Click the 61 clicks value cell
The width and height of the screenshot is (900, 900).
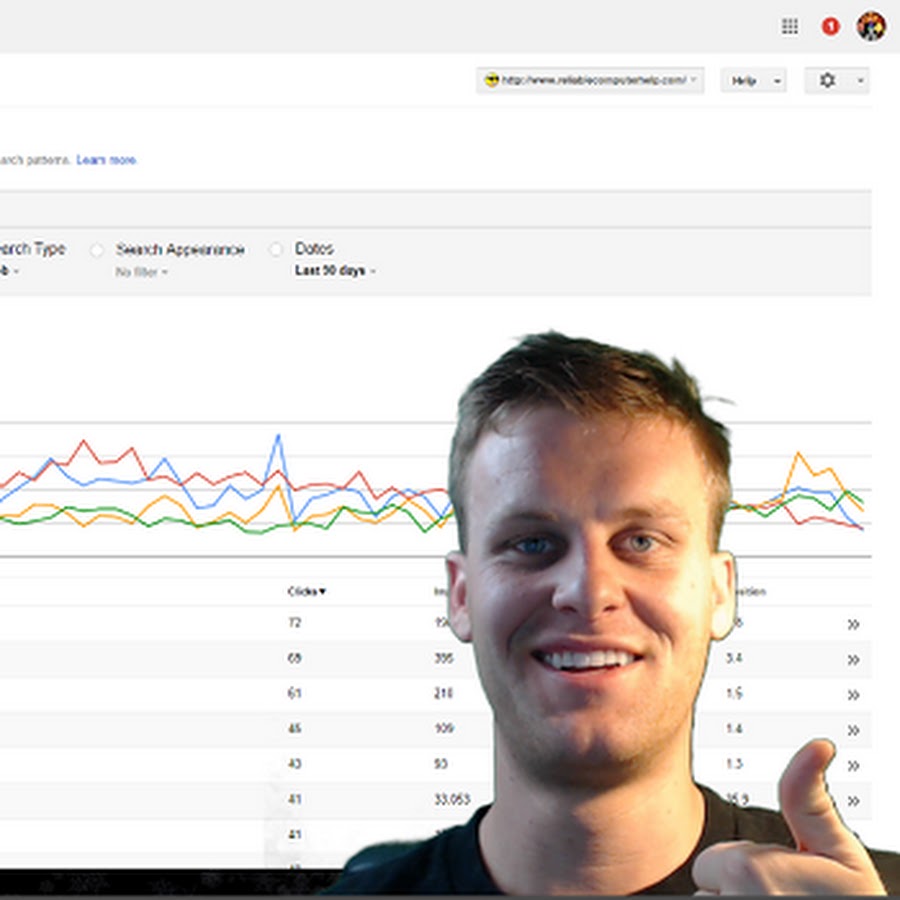coord(294,693)
